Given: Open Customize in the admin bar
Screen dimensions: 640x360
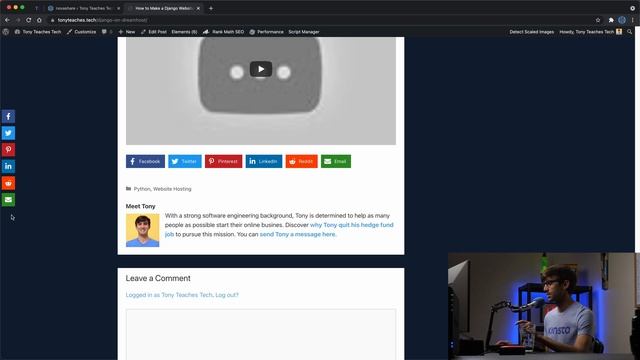Looking at the screenshot, I should (x=81, y=32).
